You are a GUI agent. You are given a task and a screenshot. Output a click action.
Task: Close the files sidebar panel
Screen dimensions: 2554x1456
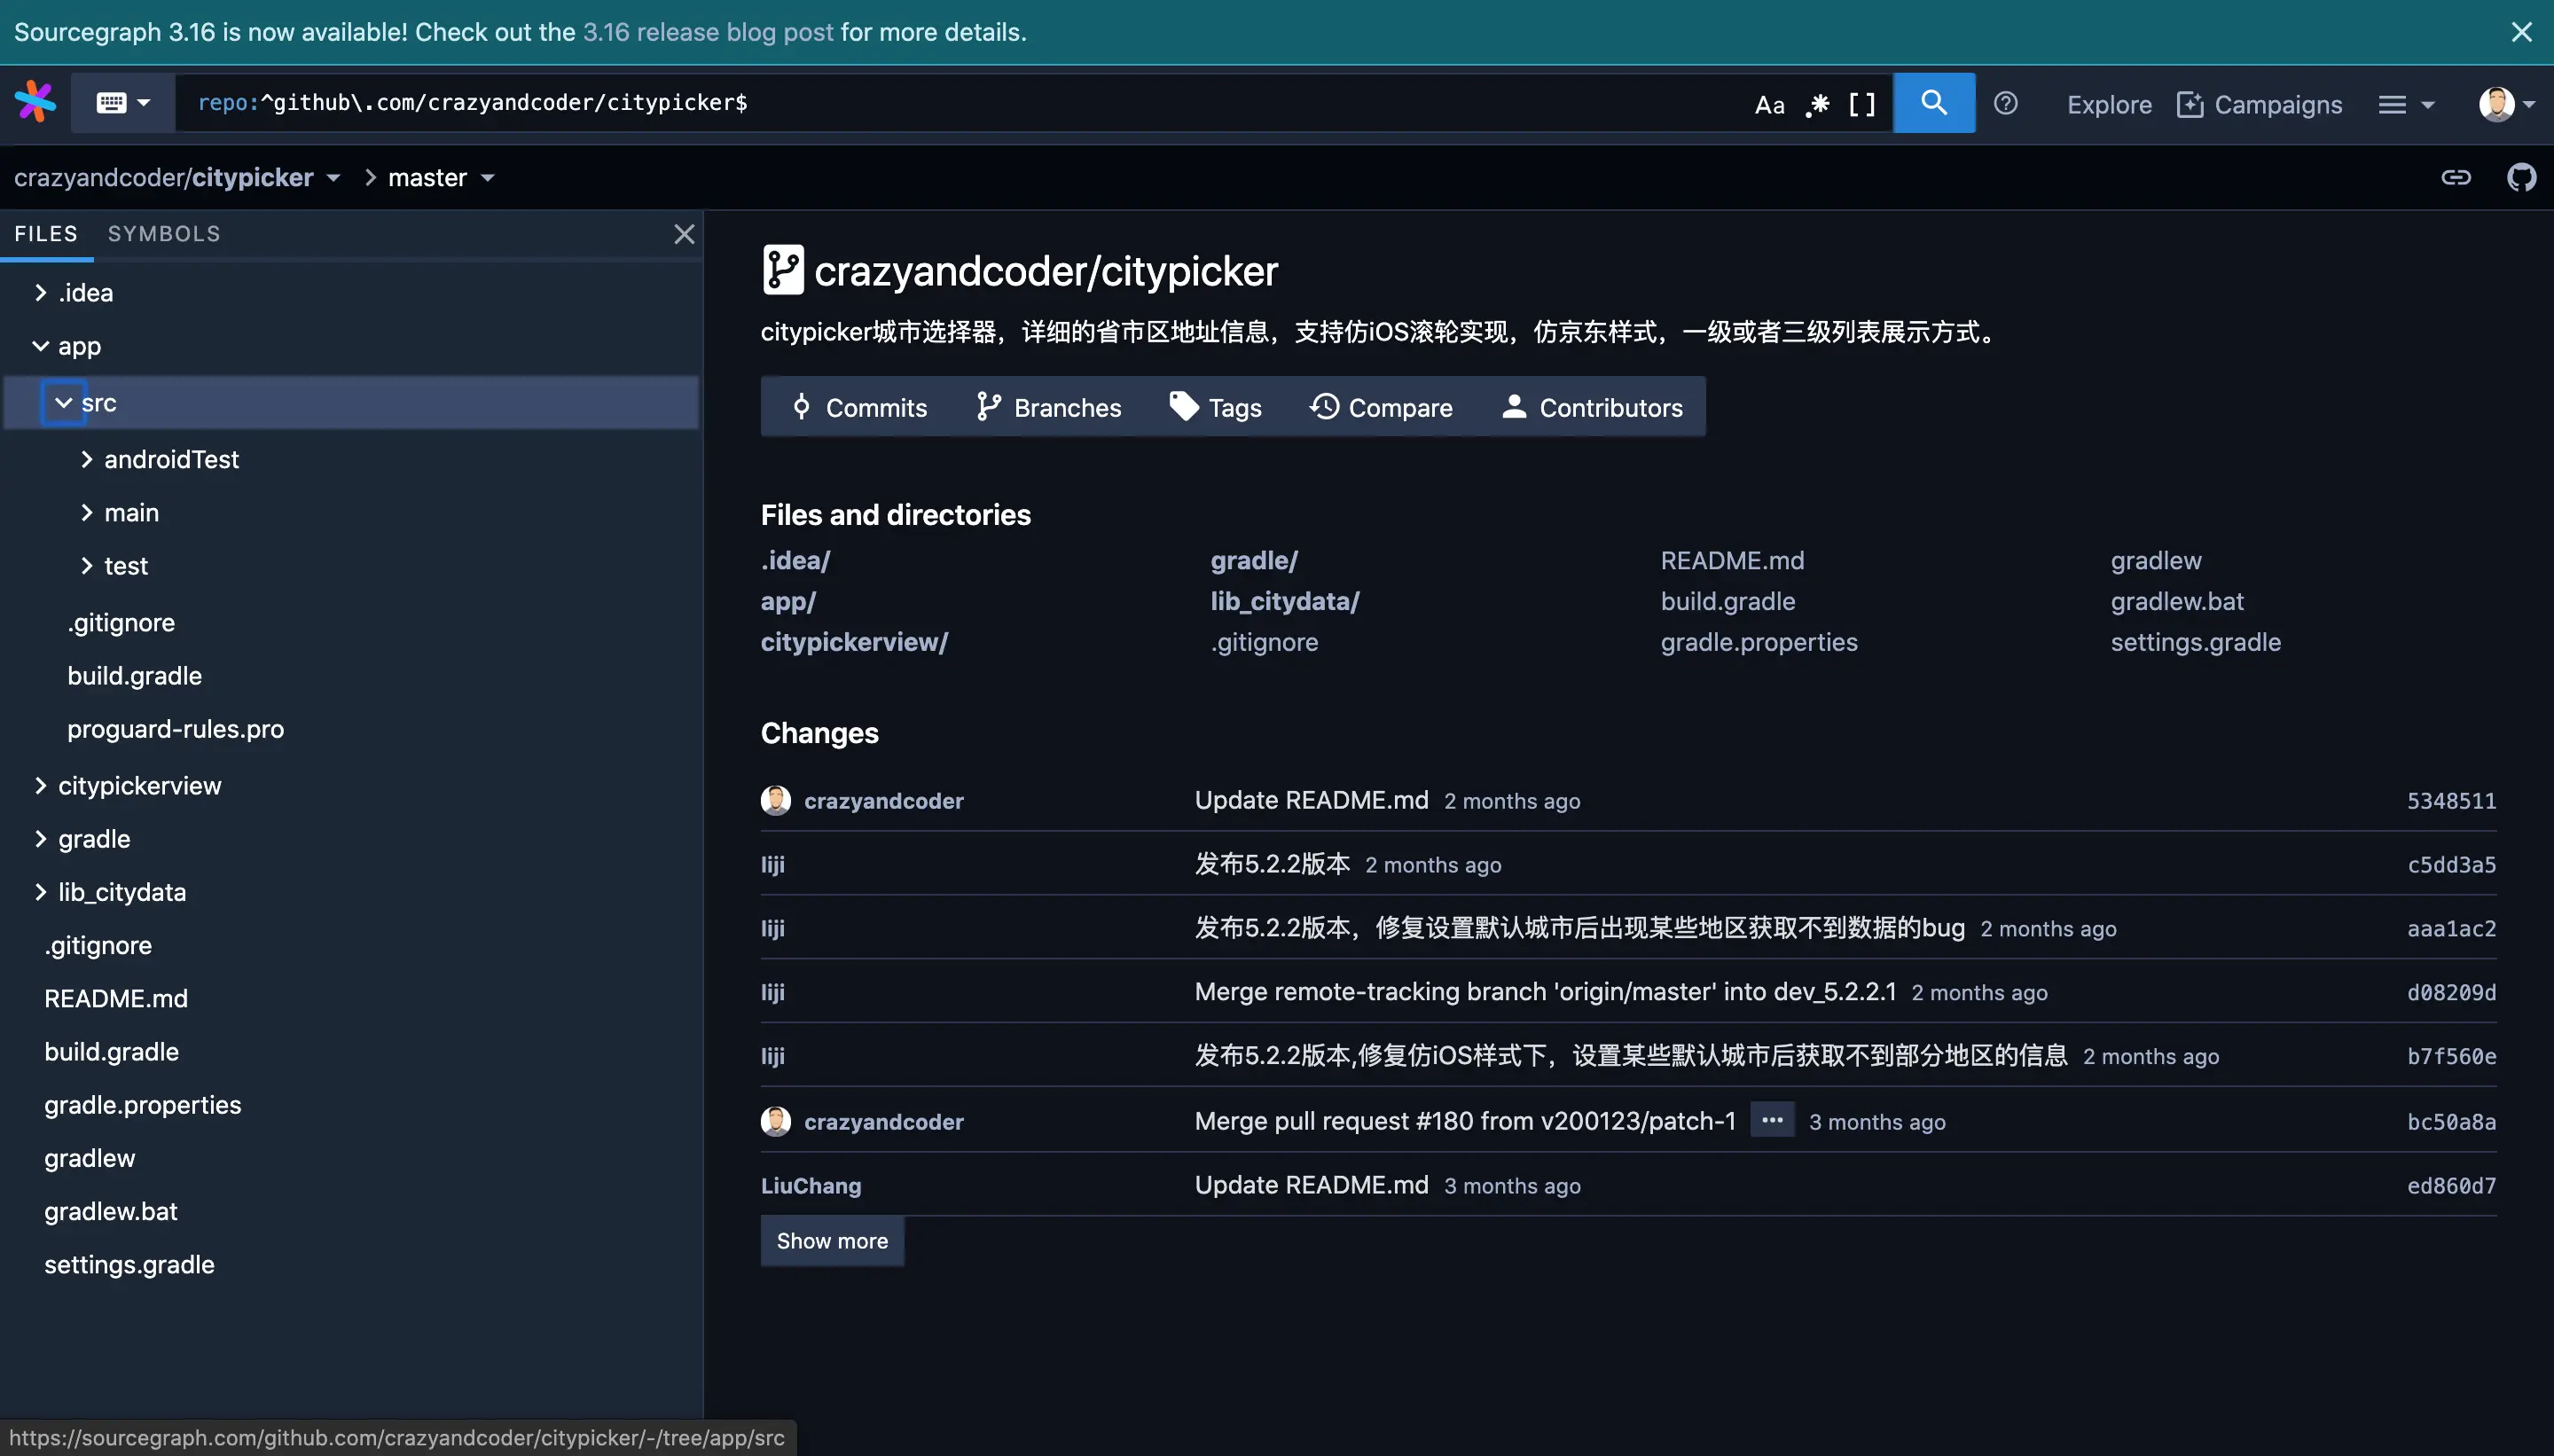click(x=684, y=234)
